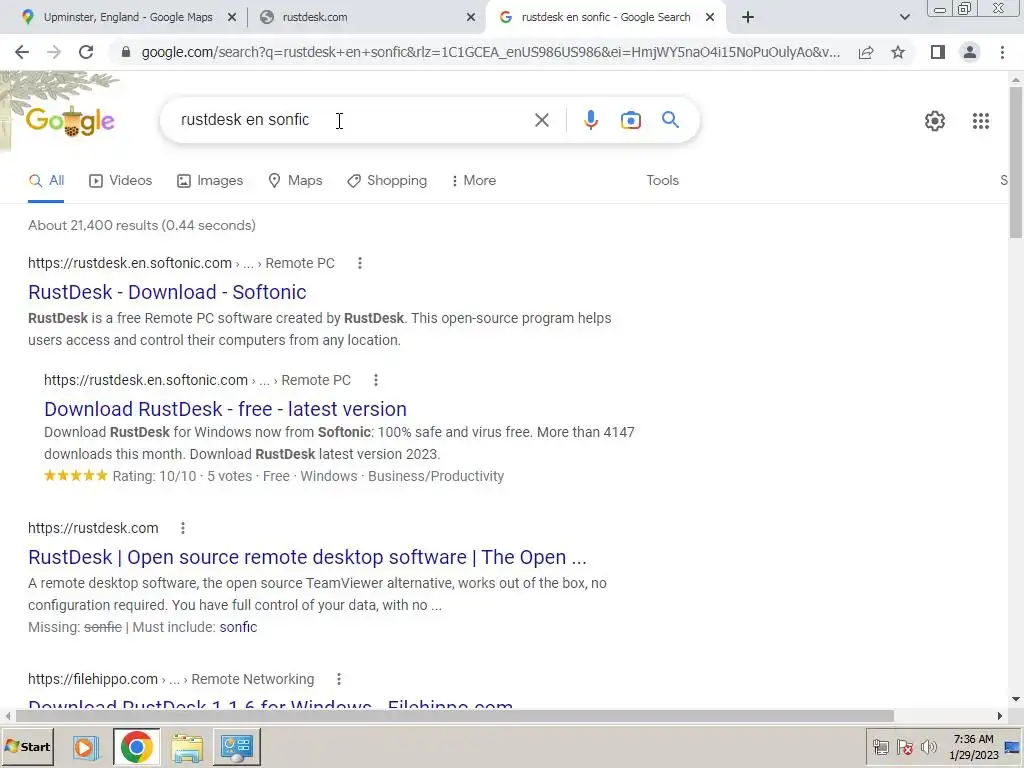Click the system tray volume icon

(928, 746)
